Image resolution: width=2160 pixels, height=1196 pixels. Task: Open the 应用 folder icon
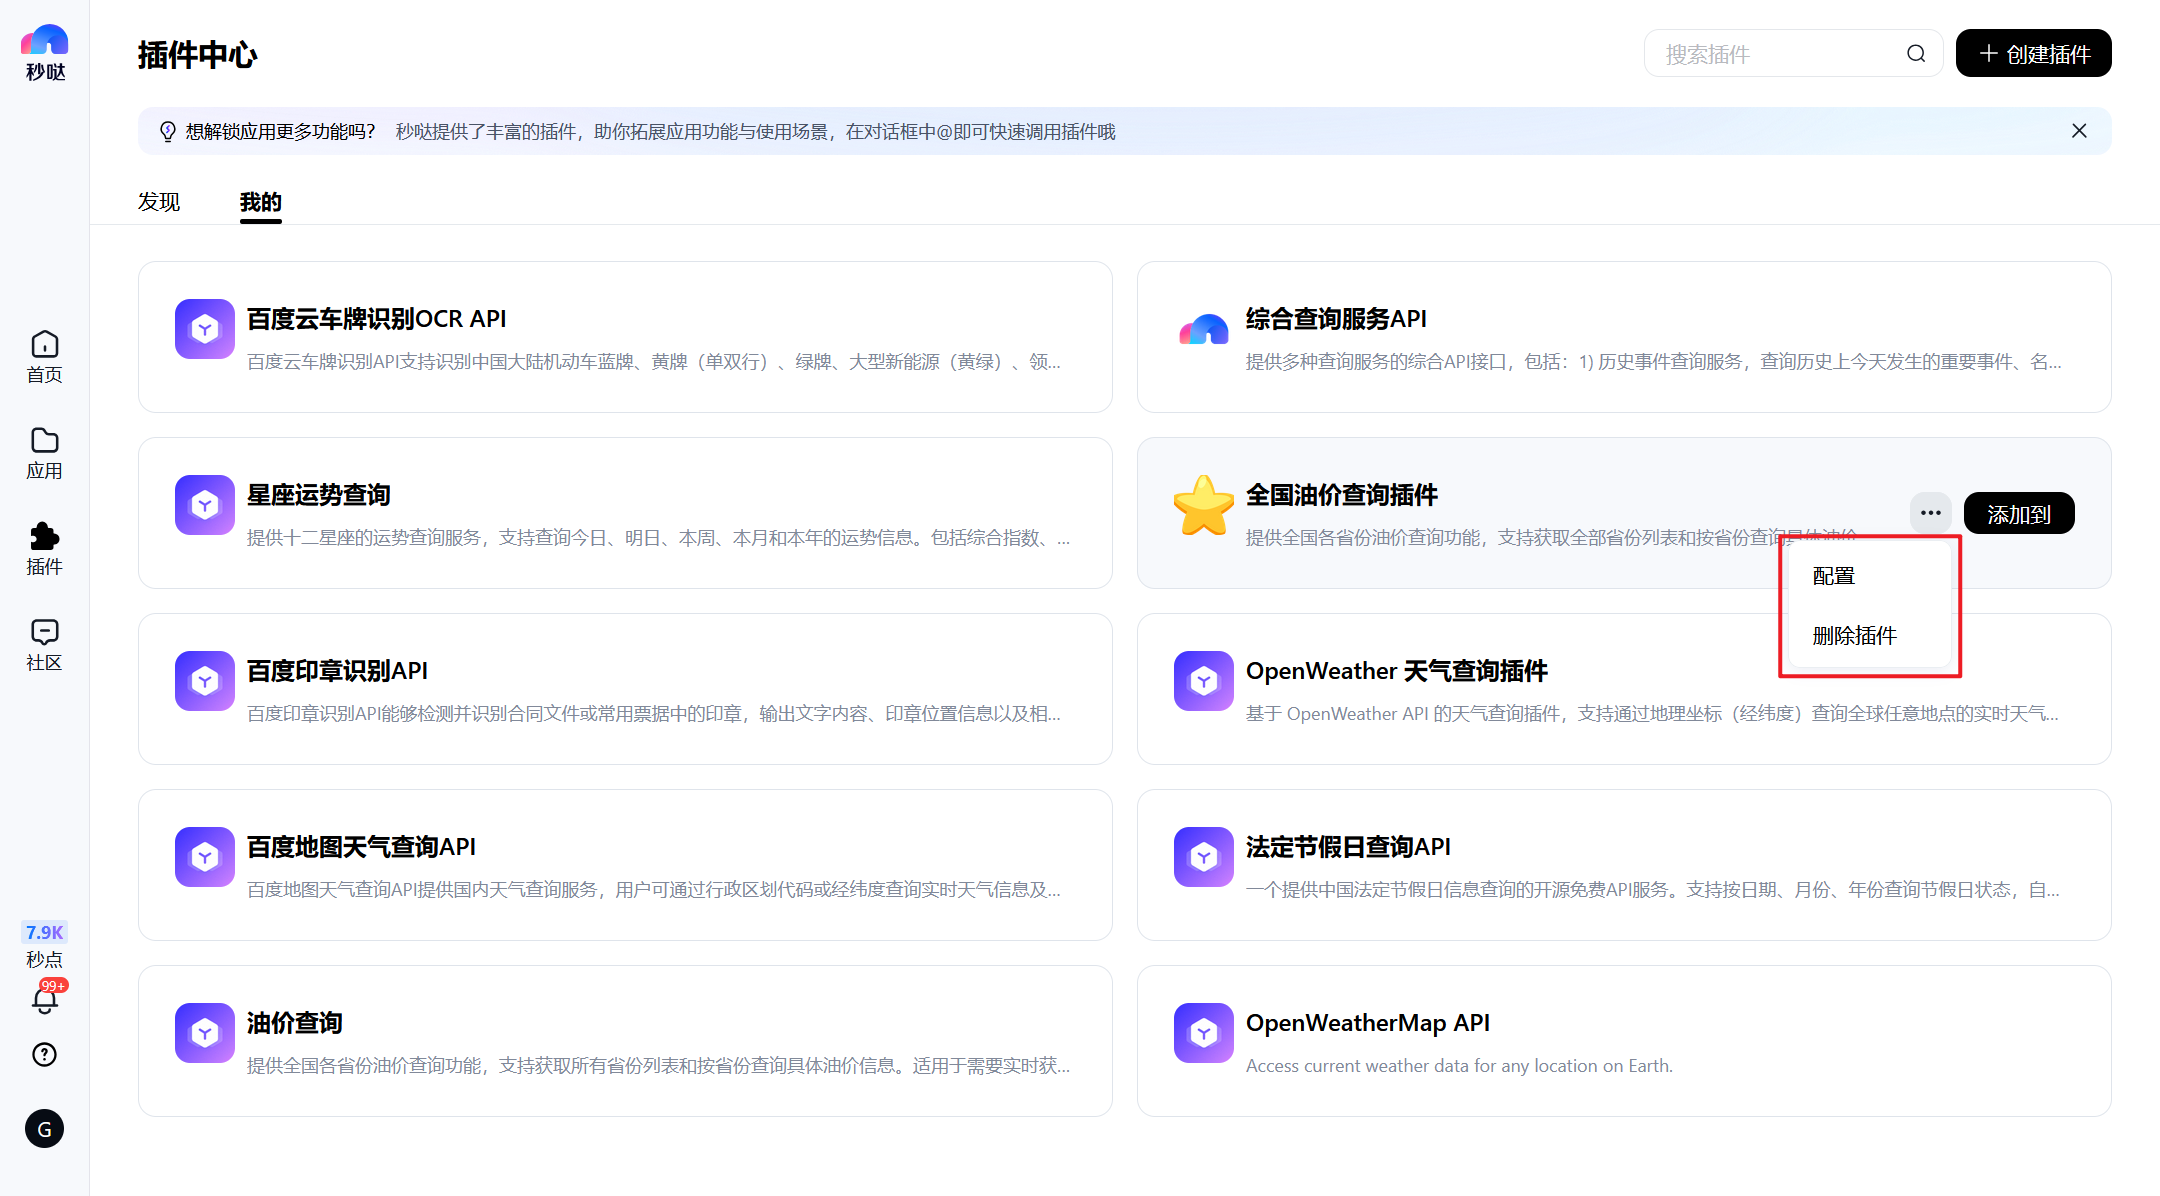(x=45, y=453)
